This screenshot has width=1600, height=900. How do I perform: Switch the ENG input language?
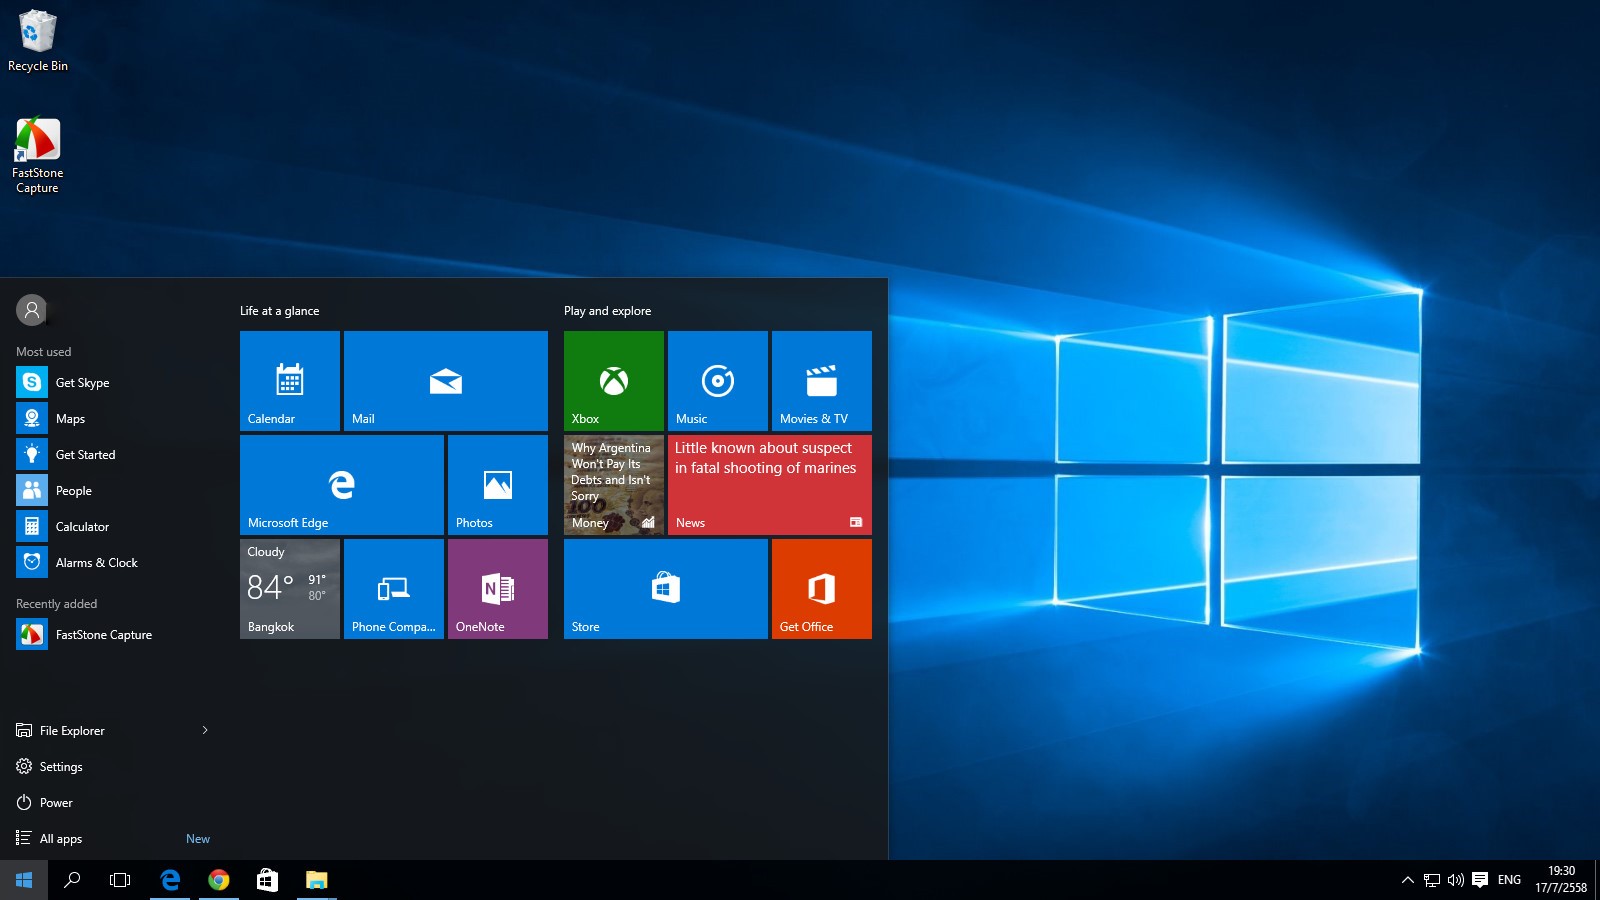pos(1509,880)
